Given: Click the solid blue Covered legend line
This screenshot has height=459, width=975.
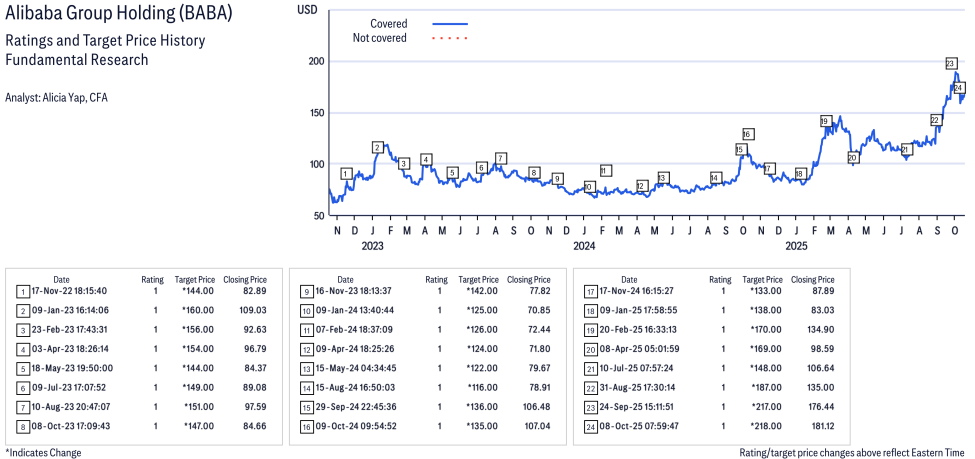Looking at the screenshot, I should tap(450, 23).
